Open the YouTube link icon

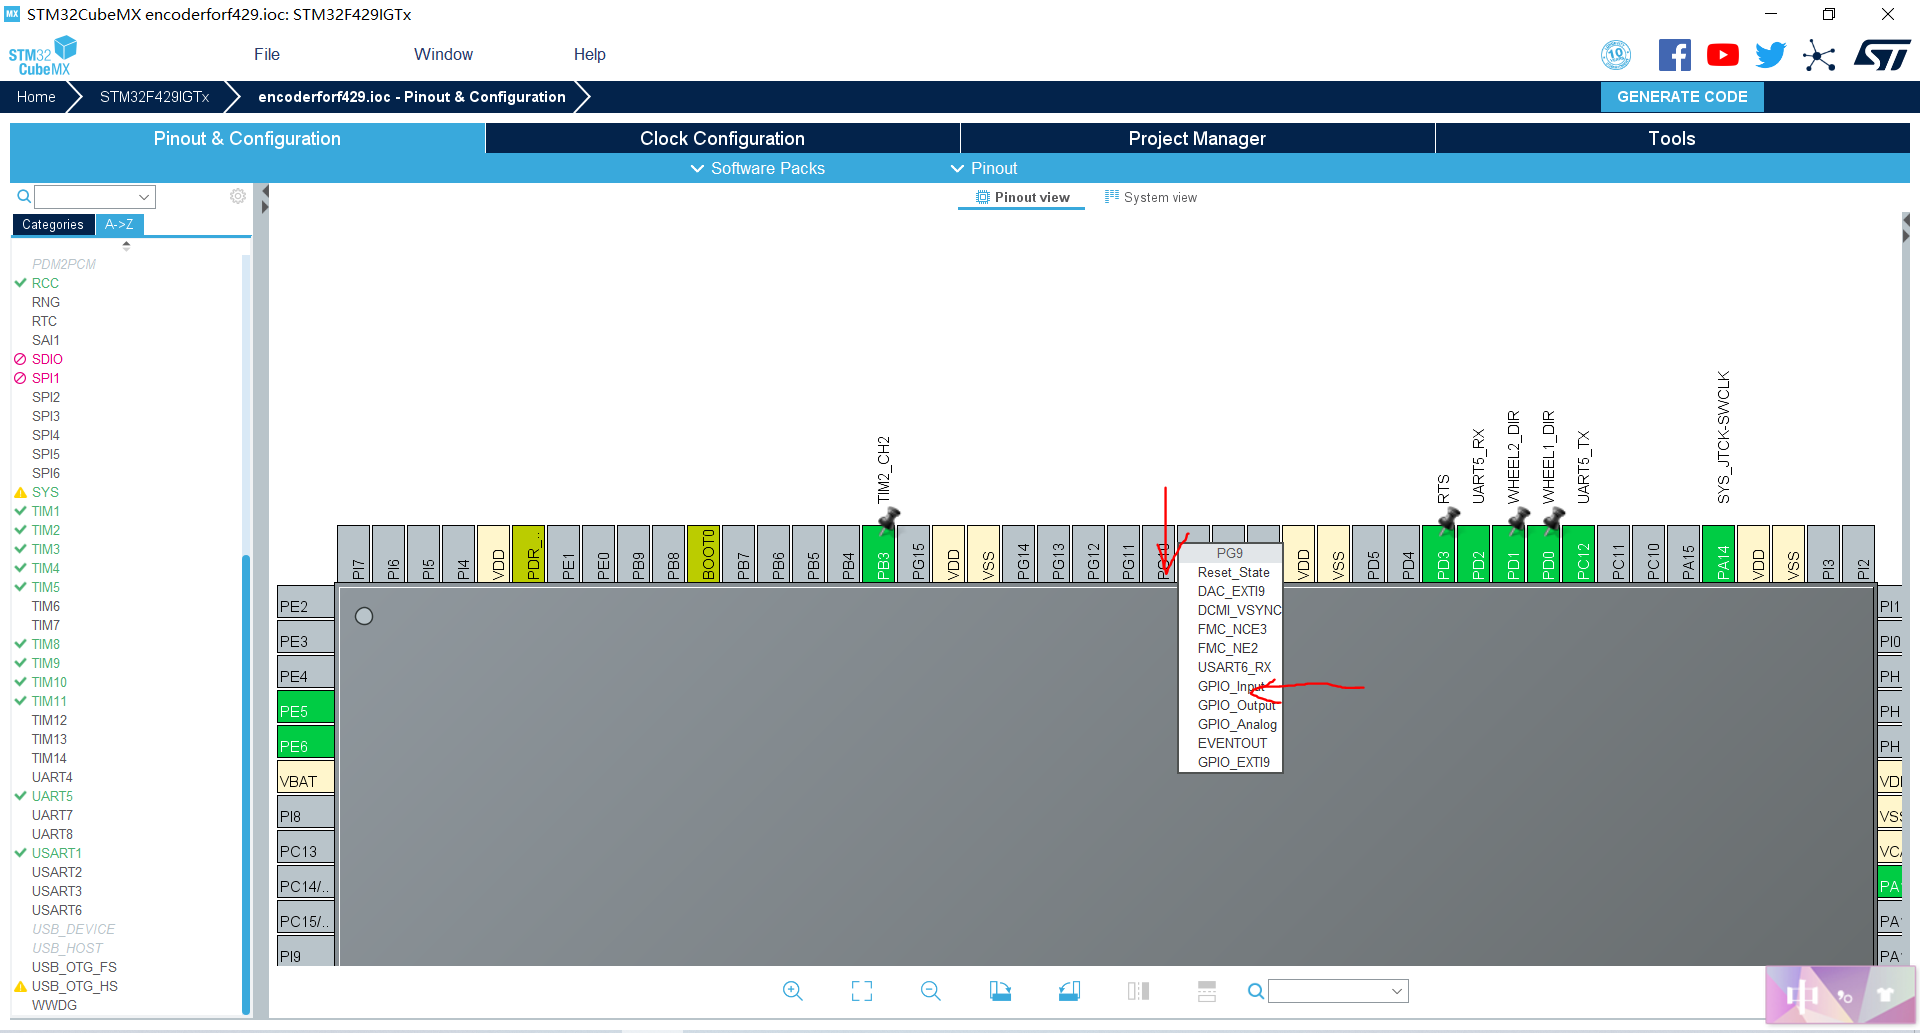click(x=1722, y=55)
